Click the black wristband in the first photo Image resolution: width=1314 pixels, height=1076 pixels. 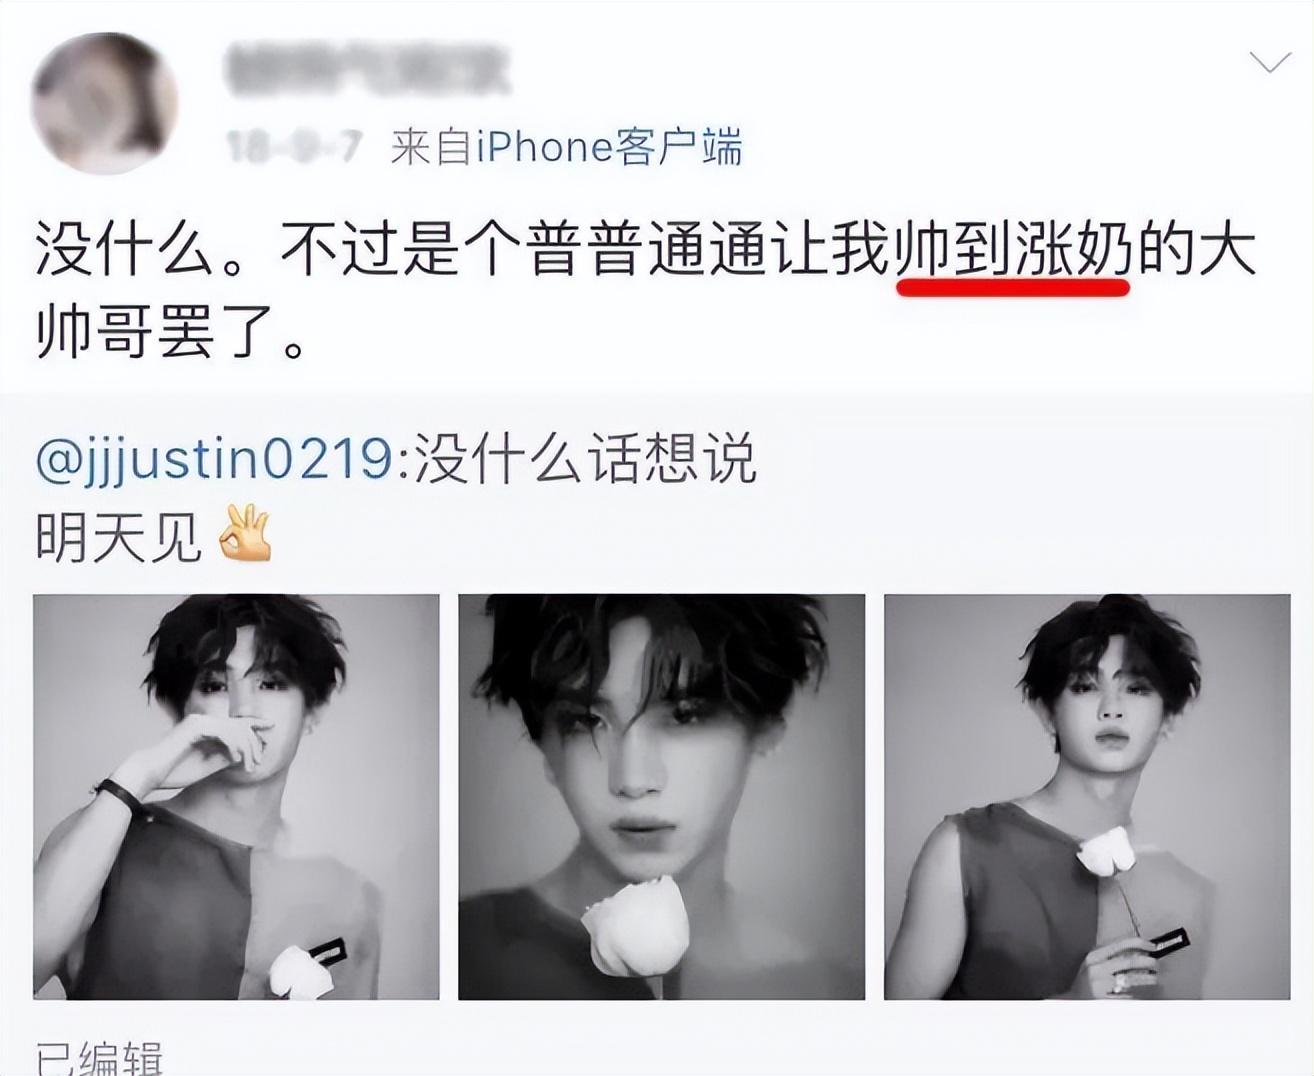click(118, 798)
